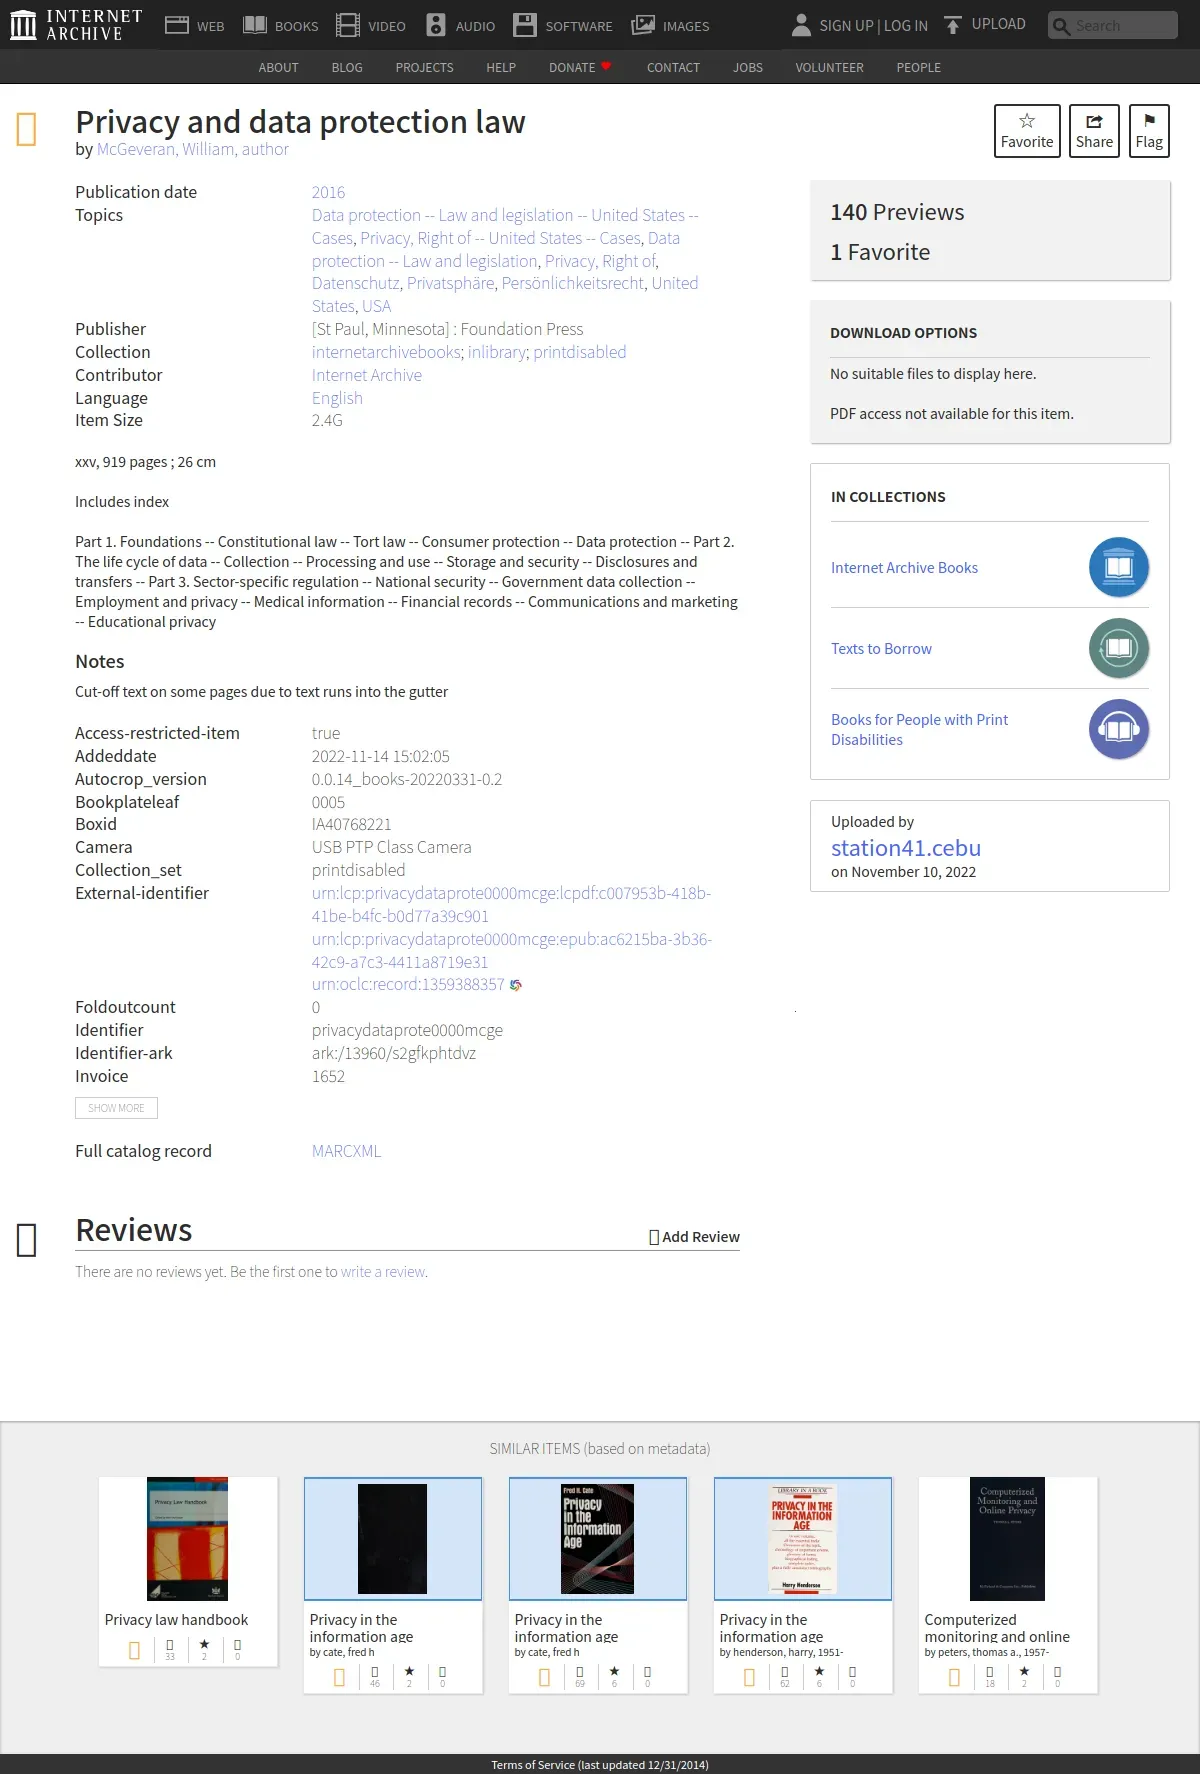
Task: Open Privacy in the information age by Henderson
Action: [x=802, y=1538]
